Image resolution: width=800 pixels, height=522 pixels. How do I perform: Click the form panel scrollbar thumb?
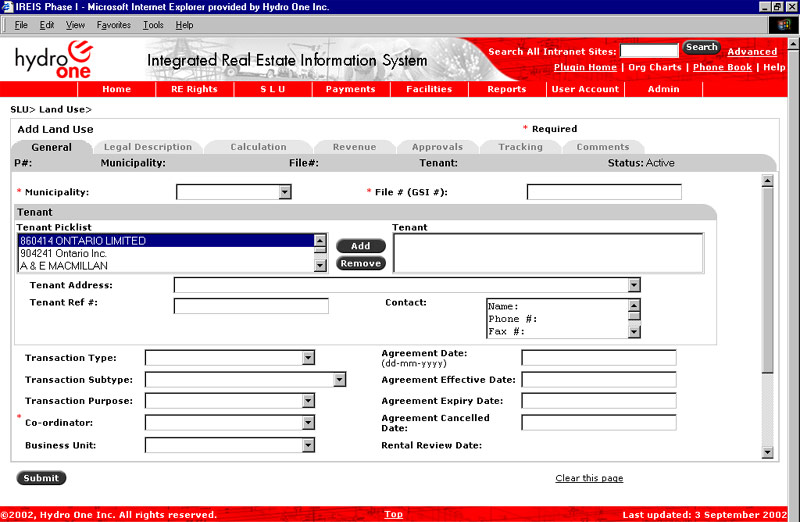767,280
